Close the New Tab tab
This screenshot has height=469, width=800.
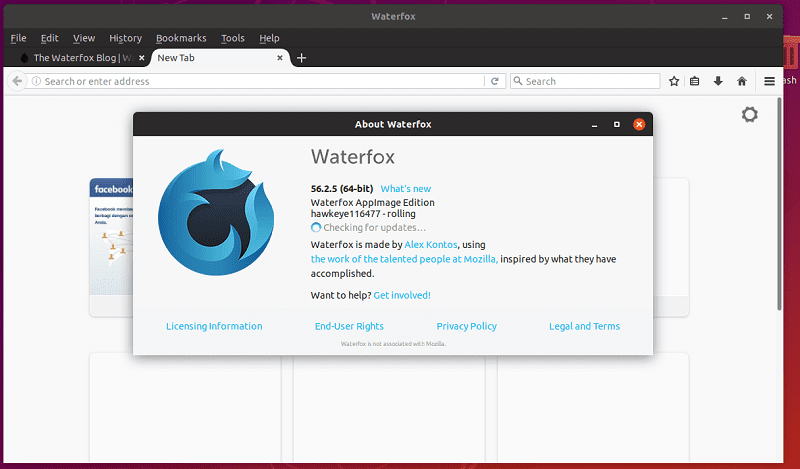[x=280, y=58]
